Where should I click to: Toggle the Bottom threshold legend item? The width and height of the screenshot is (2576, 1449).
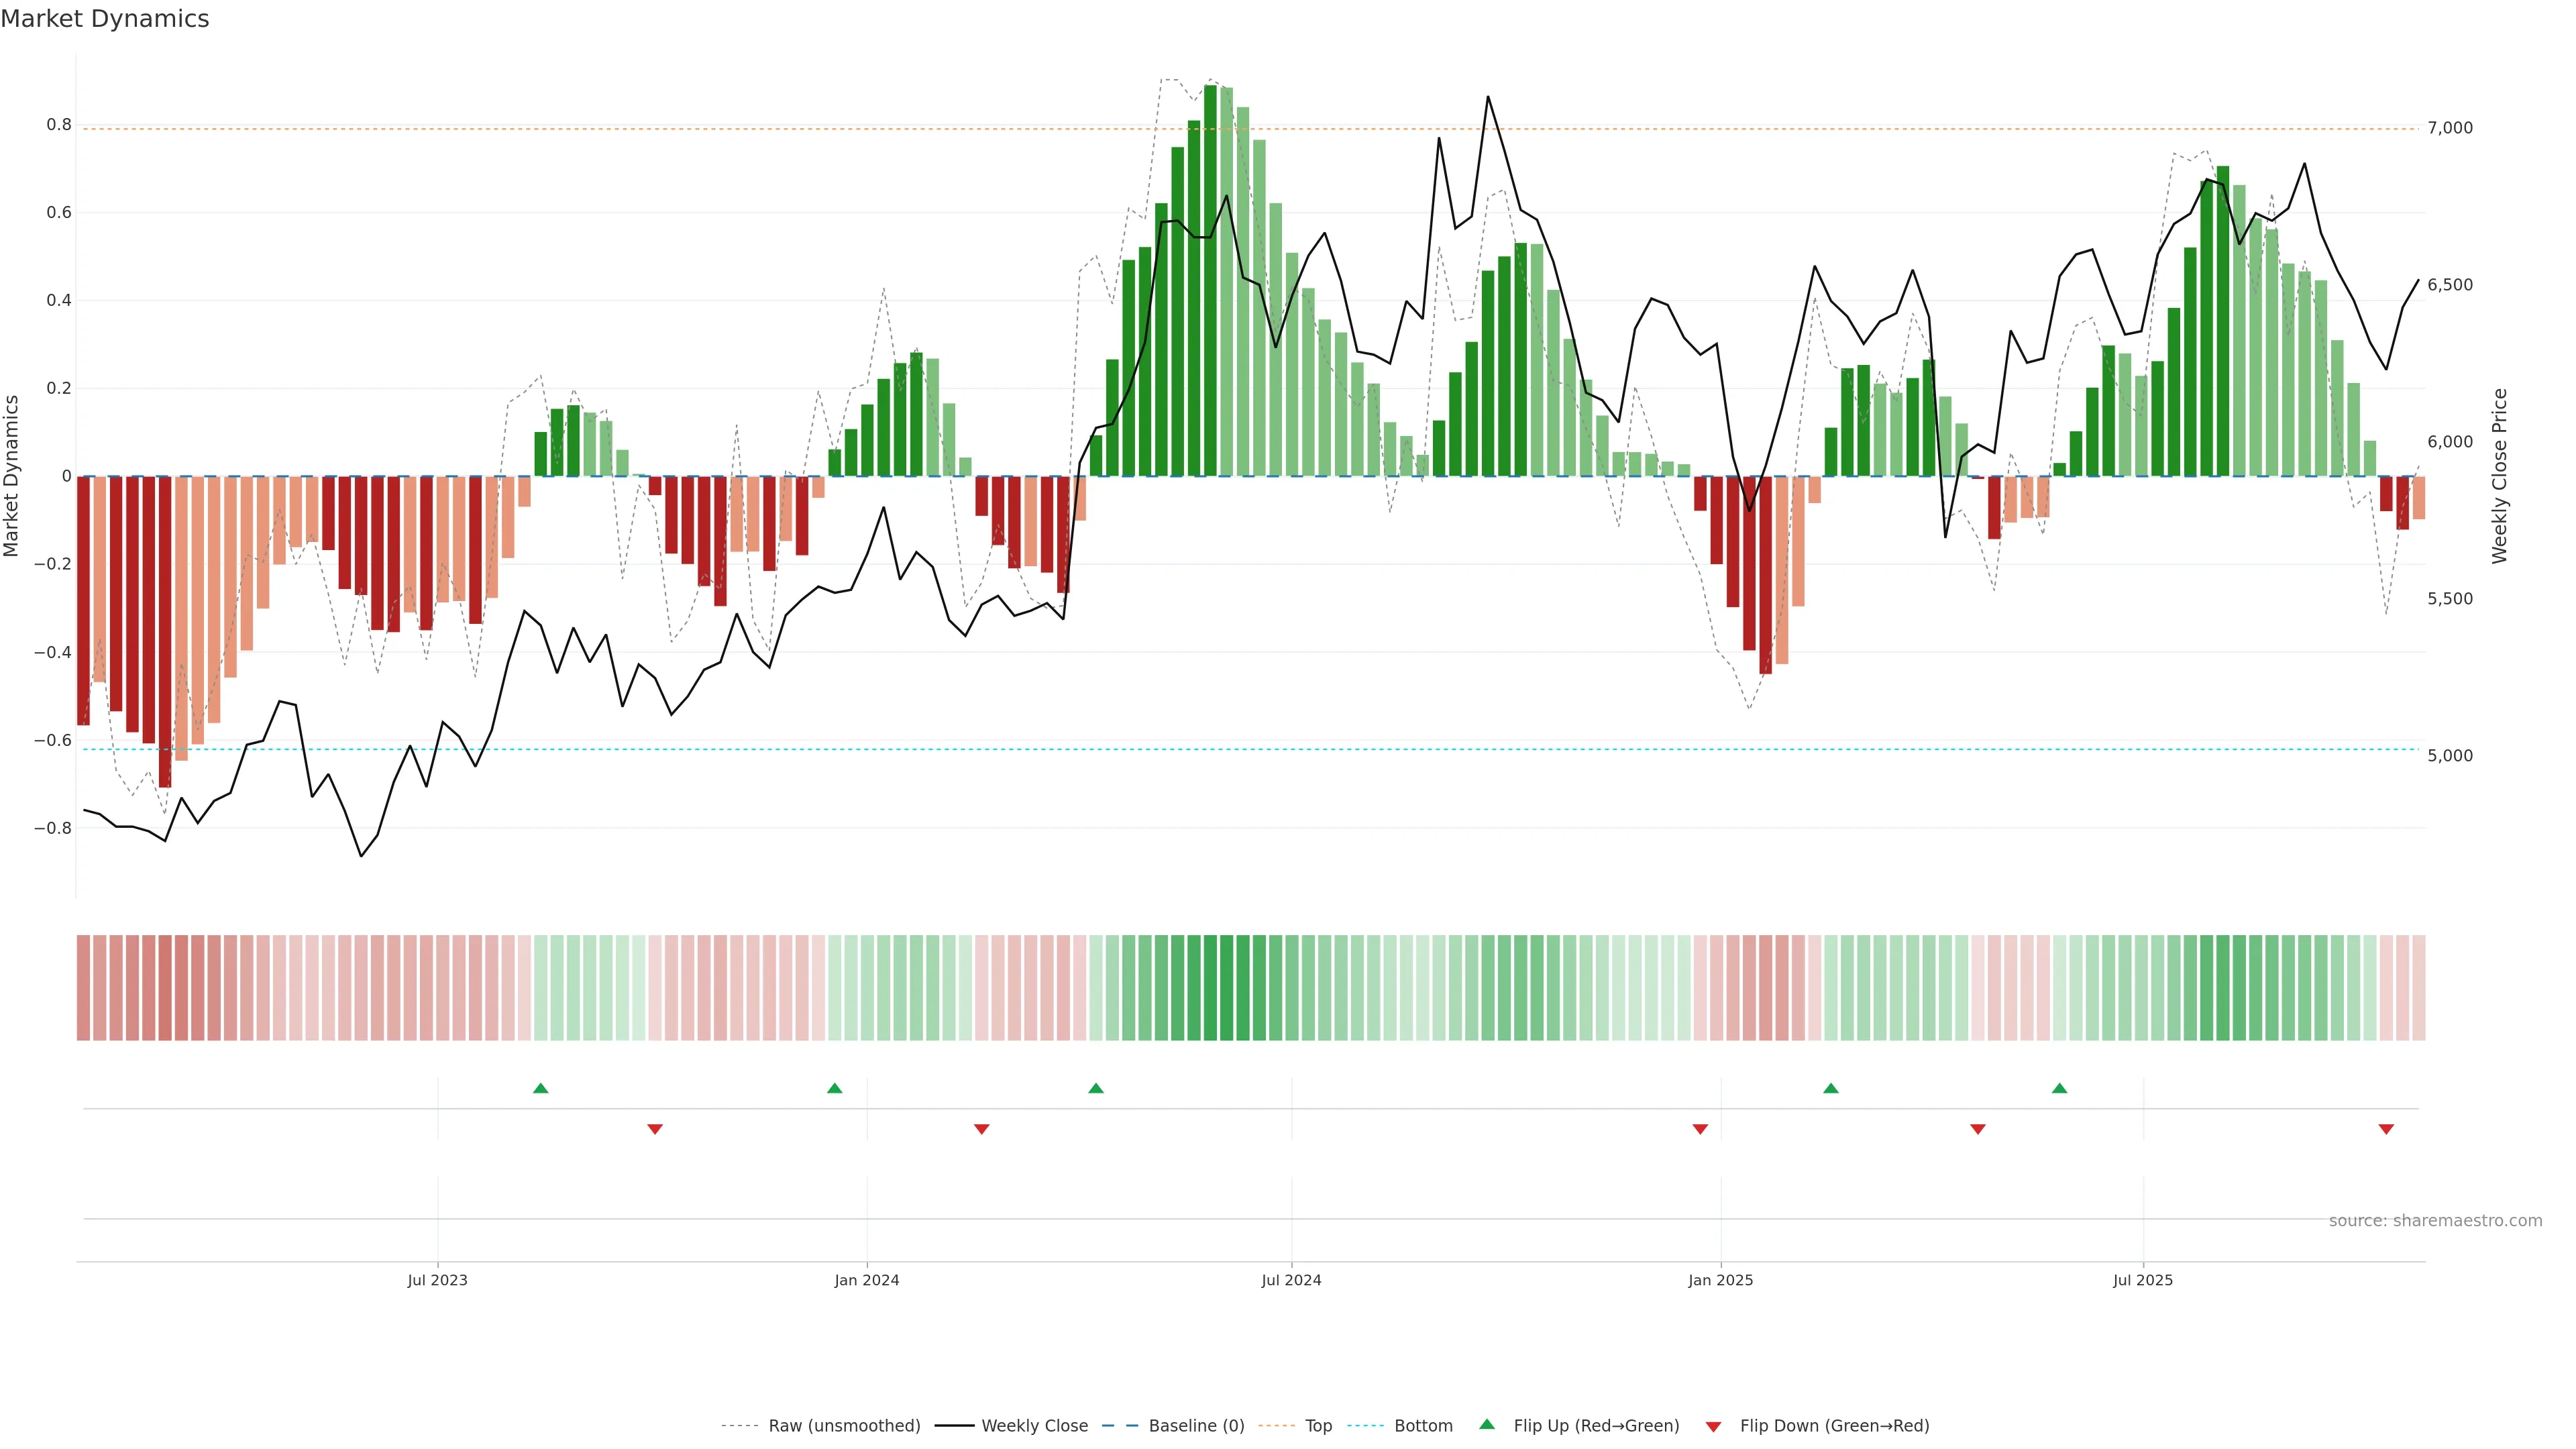pos(1423,1426)
